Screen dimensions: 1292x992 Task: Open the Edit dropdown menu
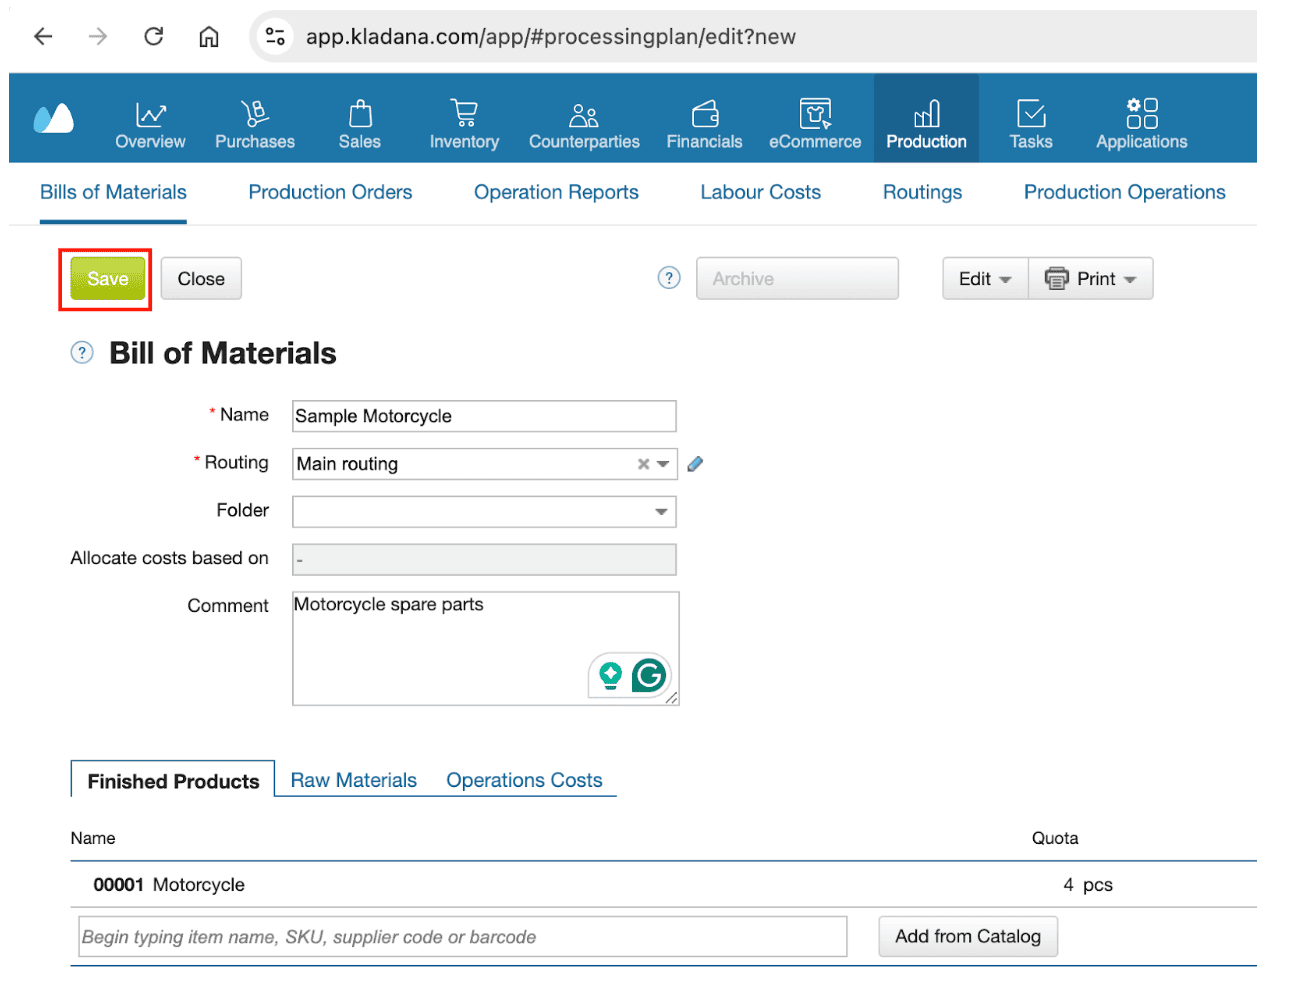click(x=985, y=279)
